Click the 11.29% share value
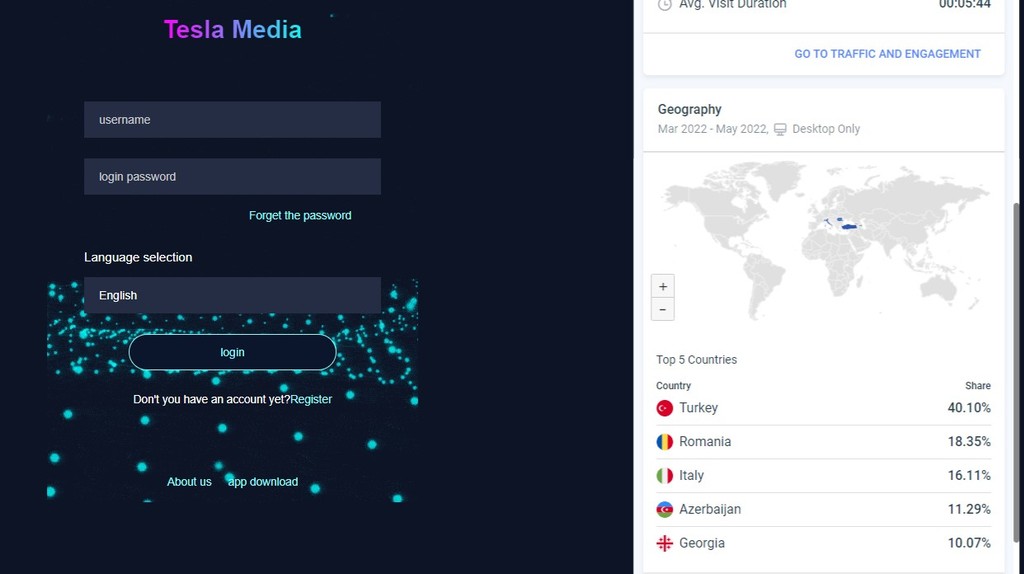Image resolution: width=1024 pixels, height=574 pixels. click(969, 509)
